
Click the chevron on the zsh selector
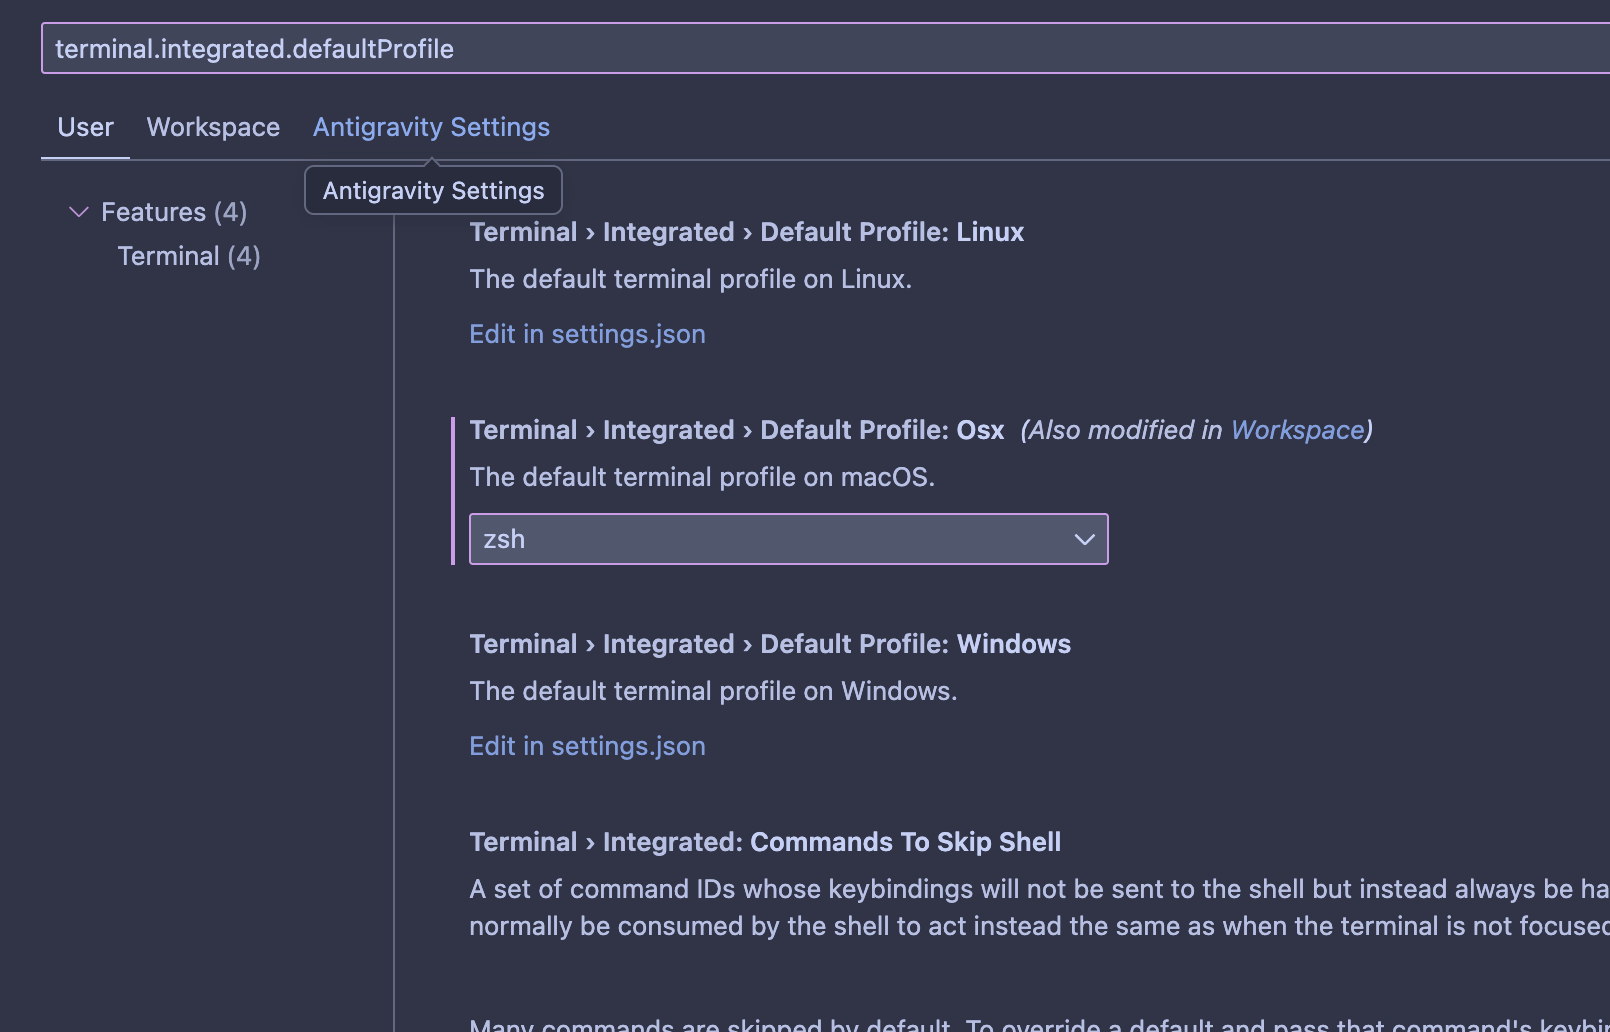point(1084,539)
